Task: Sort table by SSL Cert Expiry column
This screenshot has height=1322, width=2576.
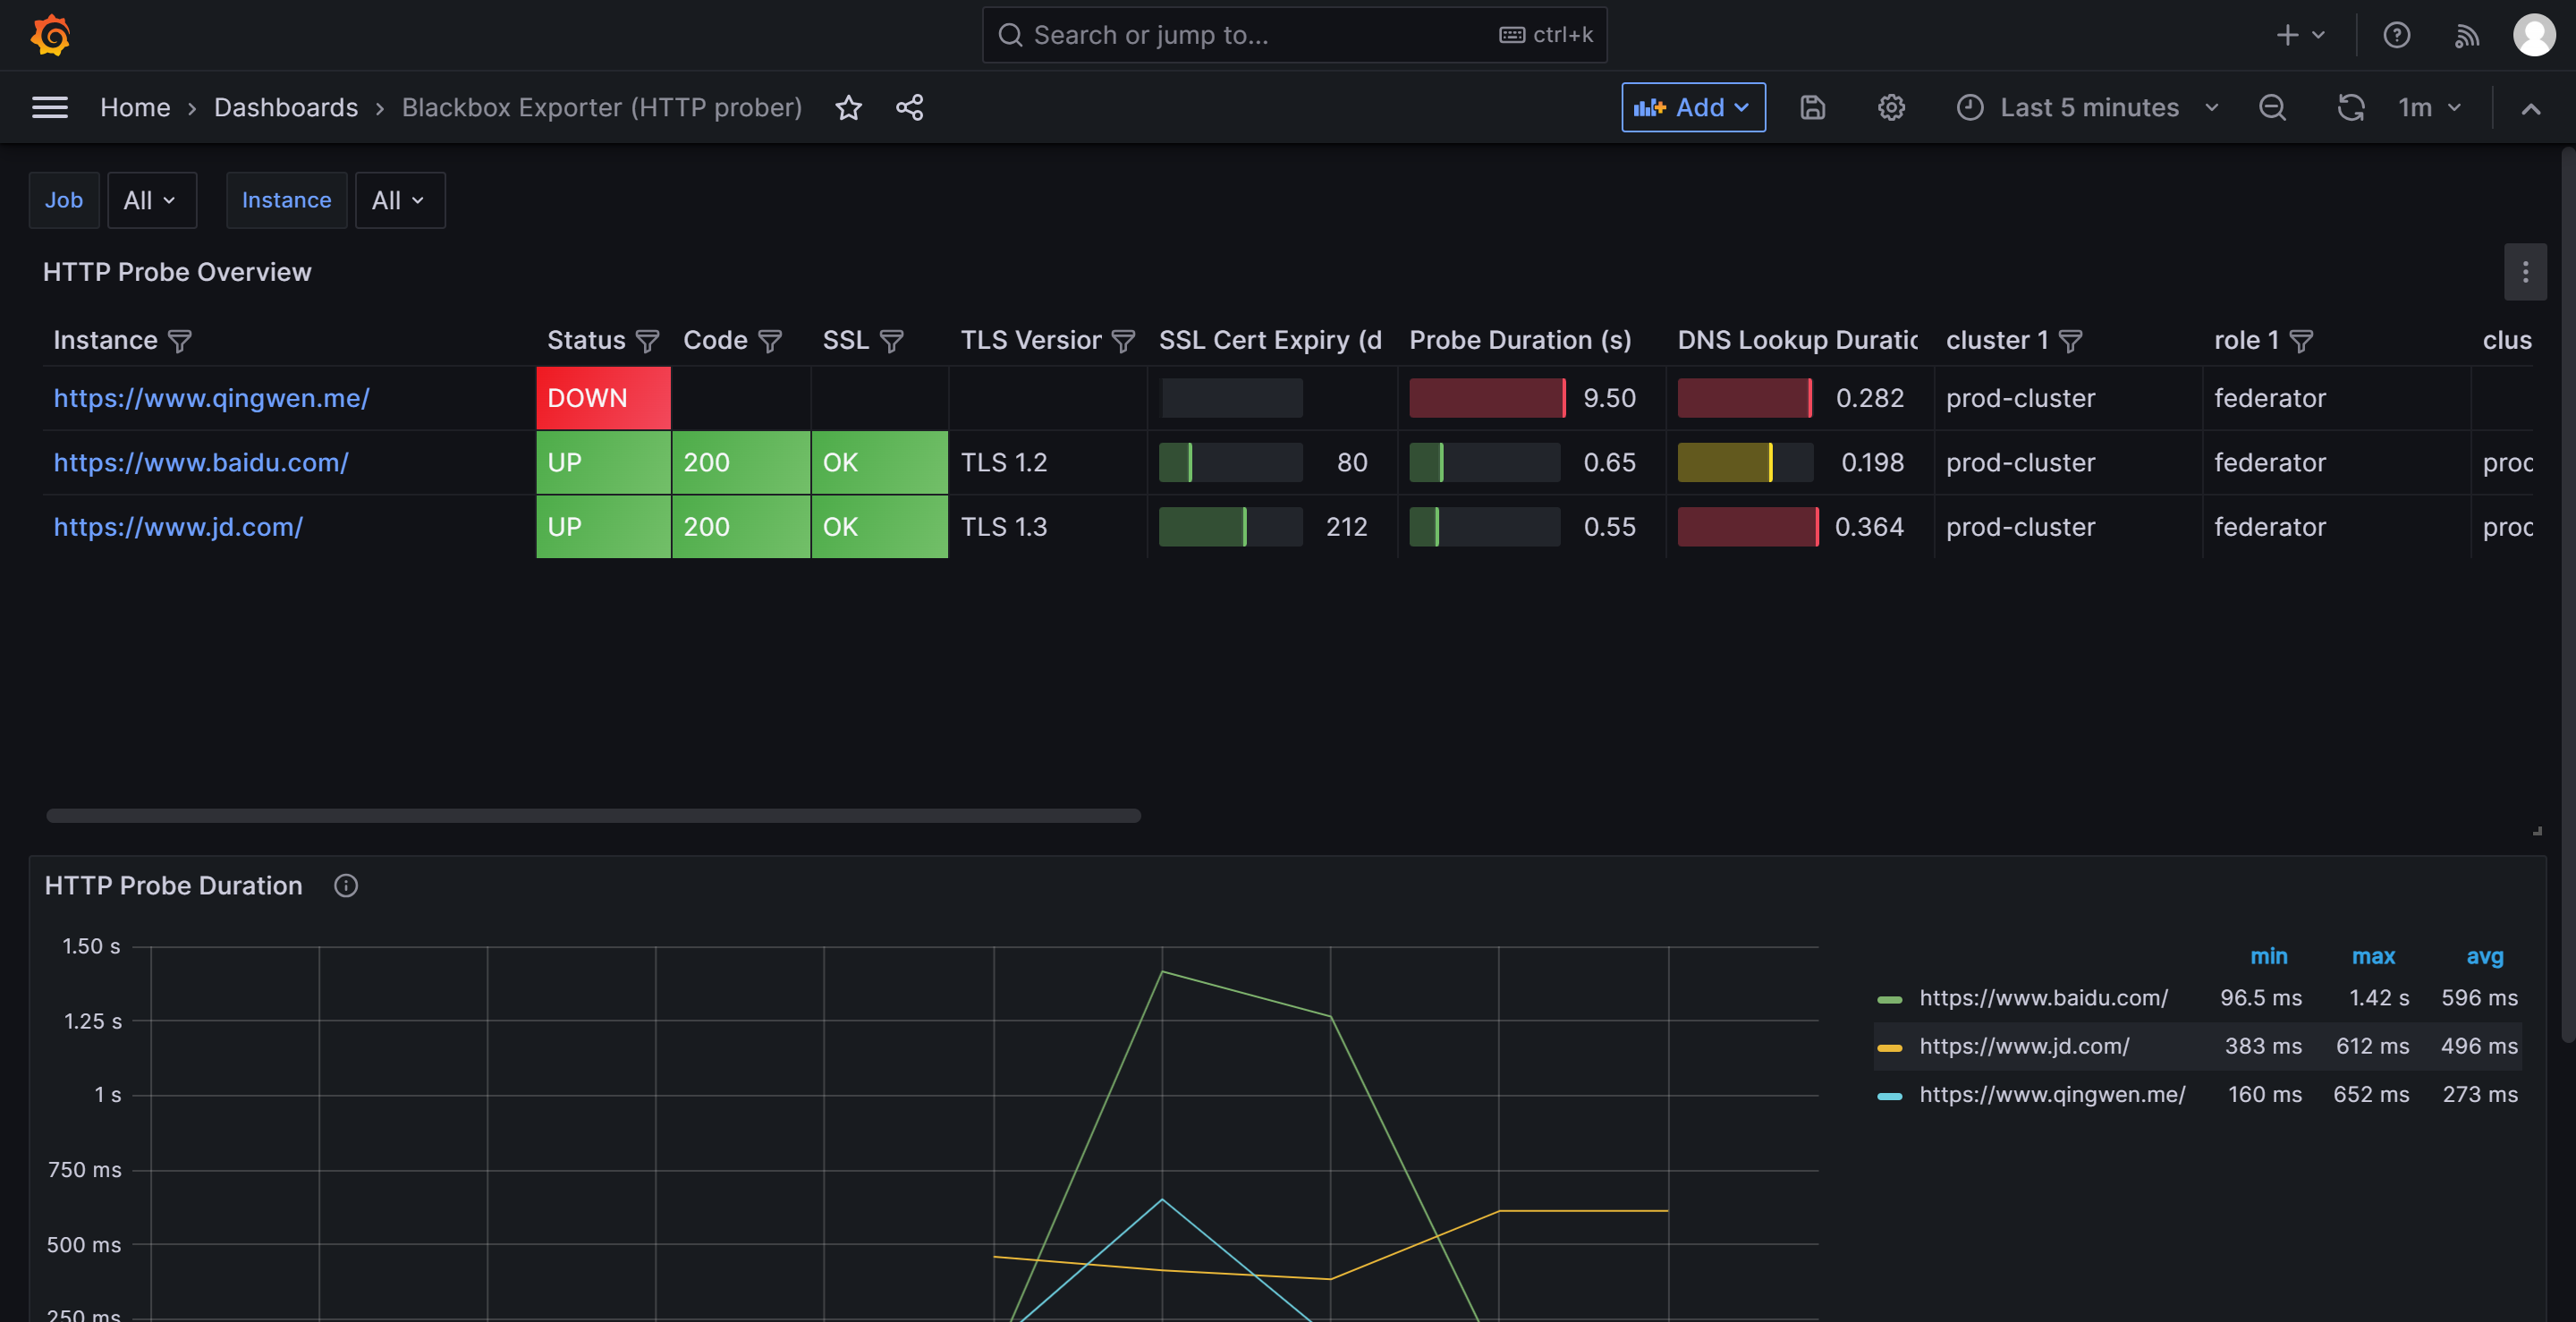Action: click(x=1270, y=340)
